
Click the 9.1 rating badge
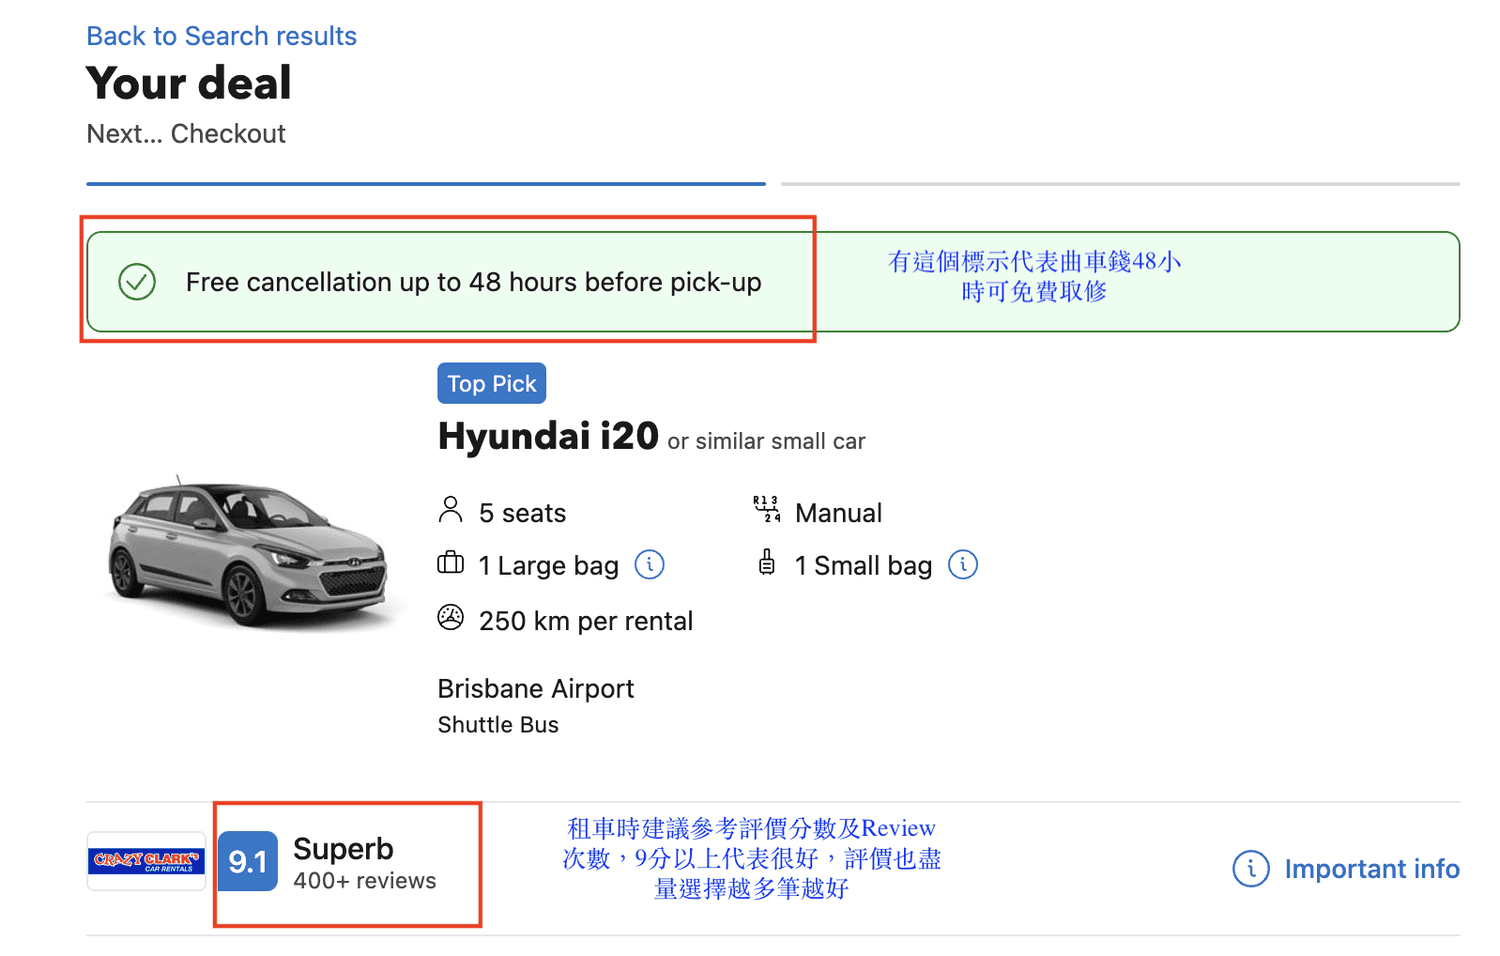click(247, 861)
